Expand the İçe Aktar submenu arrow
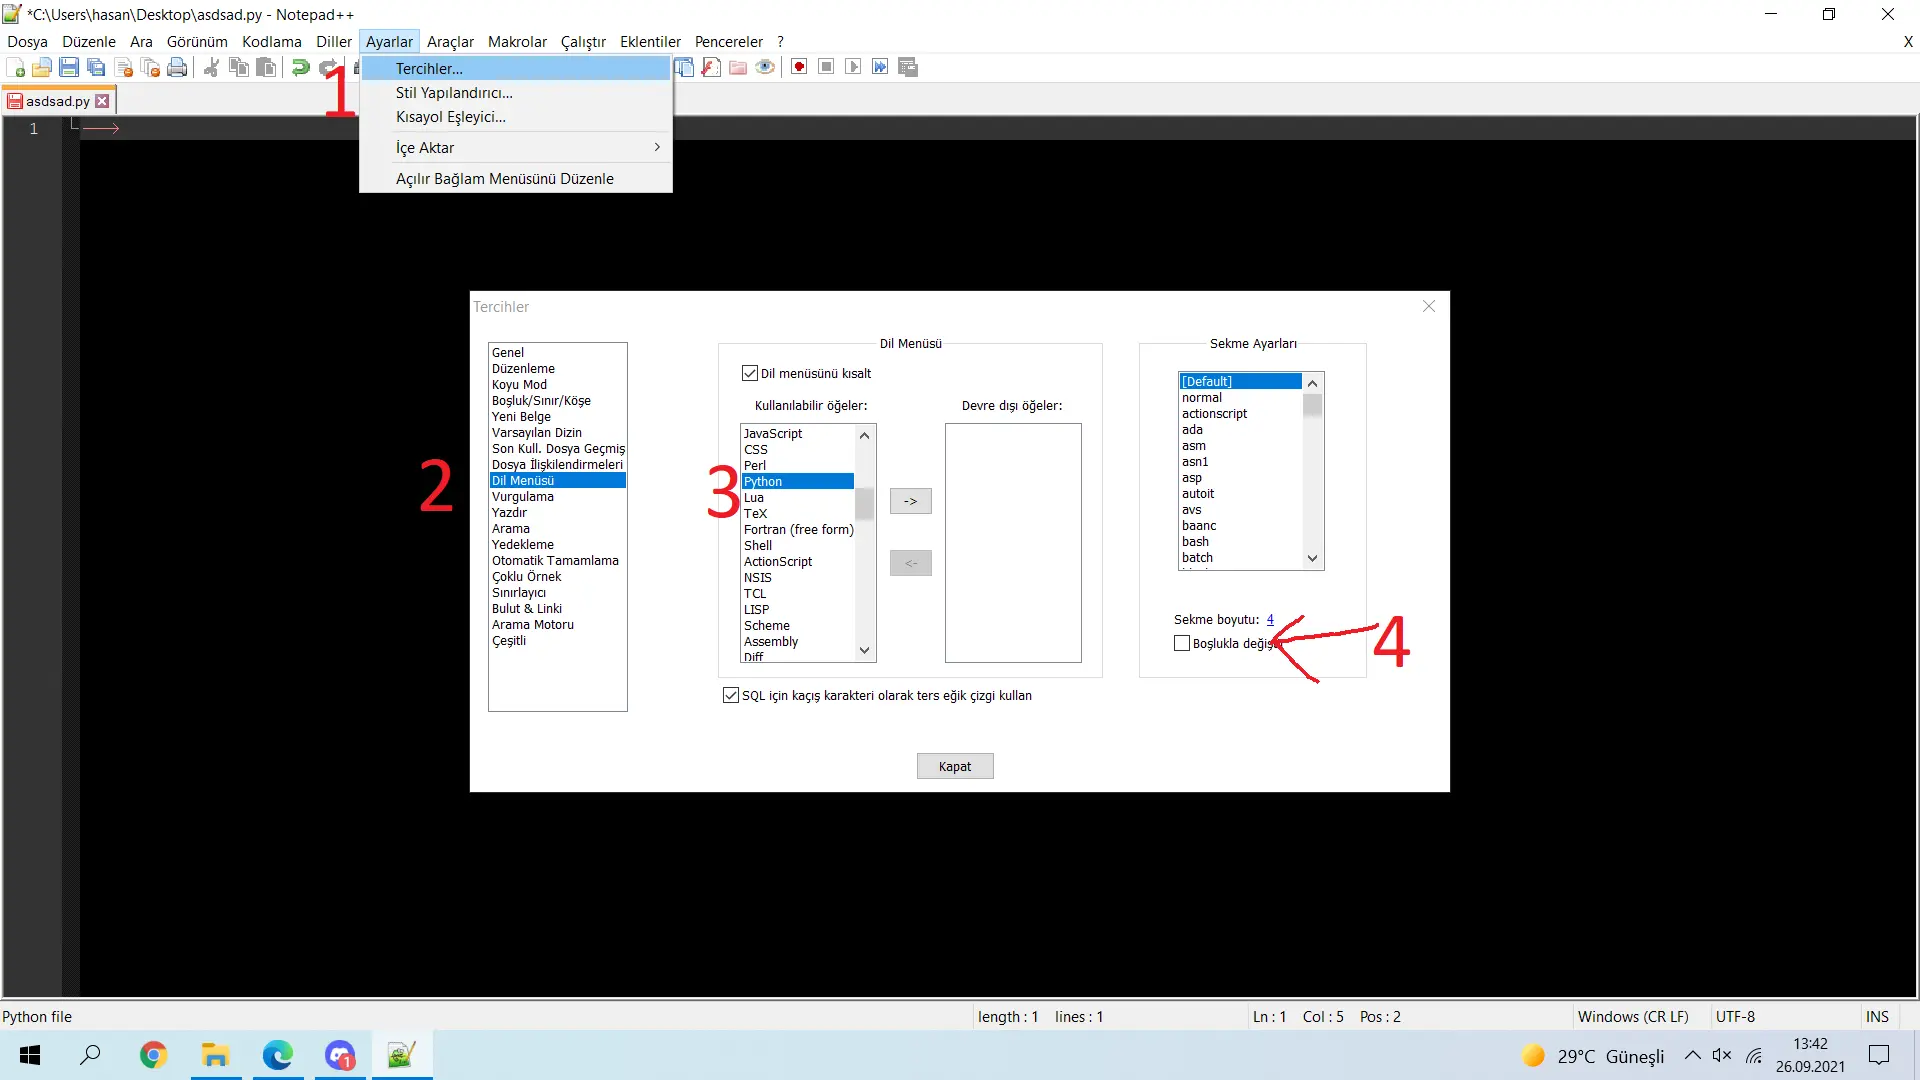This screenshot has height=1080, width=1920. click(657, 147)
